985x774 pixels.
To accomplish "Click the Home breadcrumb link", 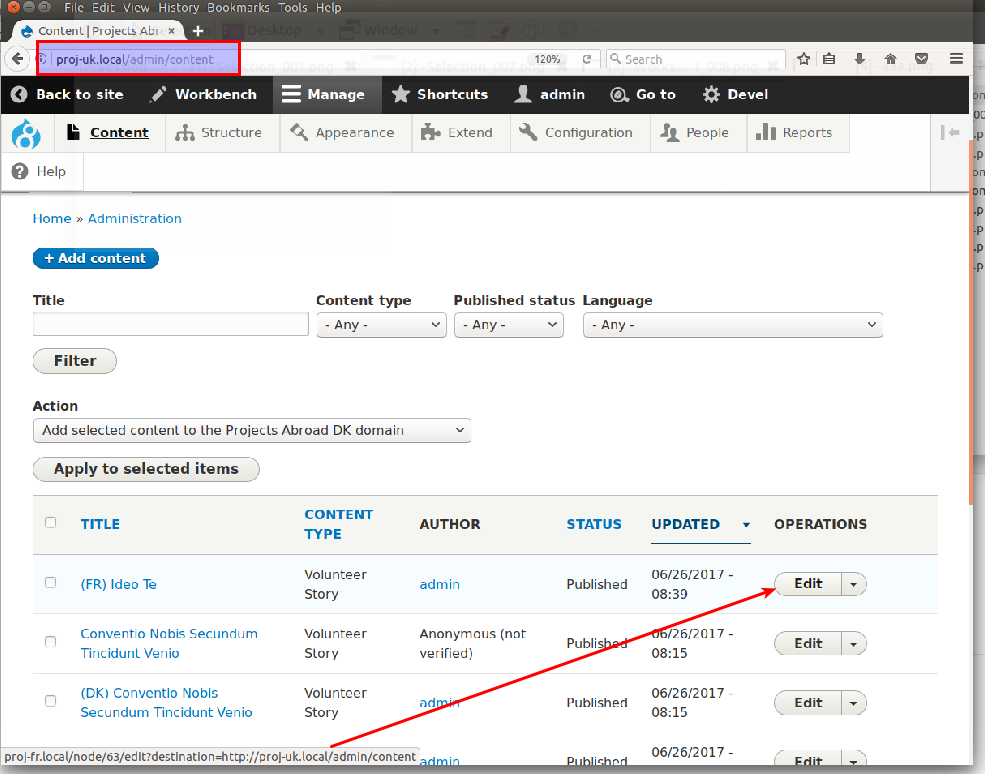I will pos(52,219).
